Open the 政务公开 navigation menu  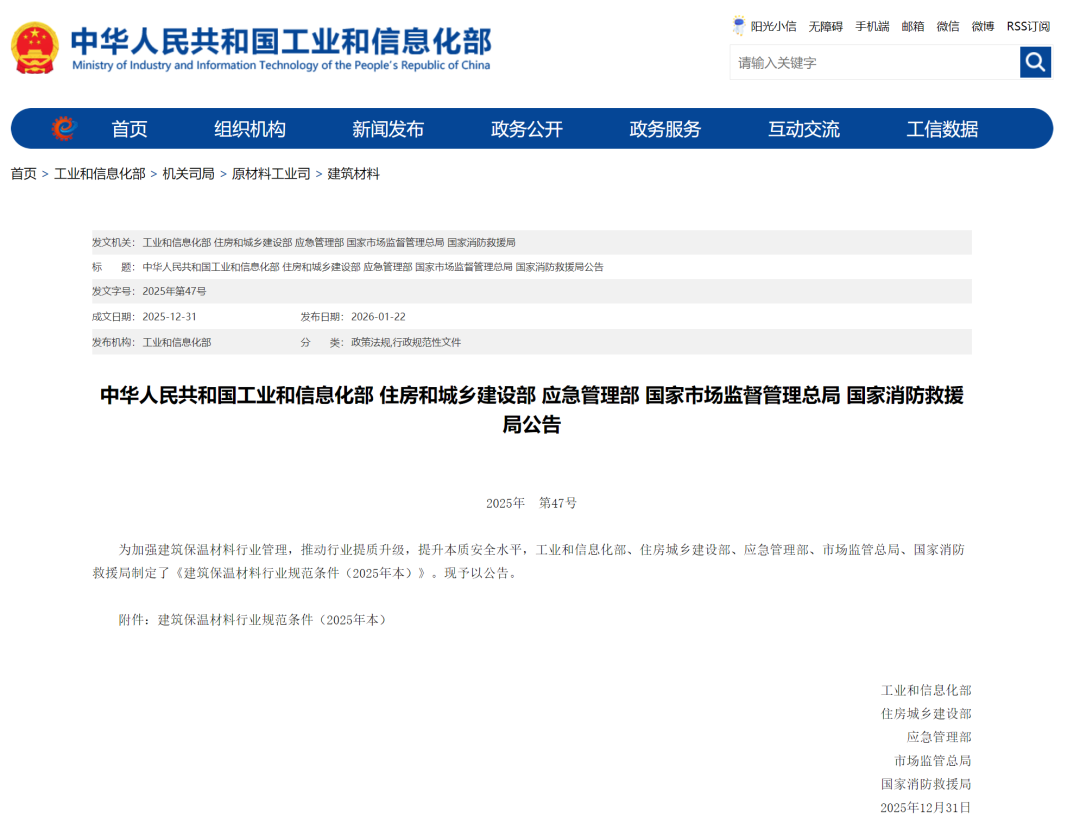(x=527, y=128)
